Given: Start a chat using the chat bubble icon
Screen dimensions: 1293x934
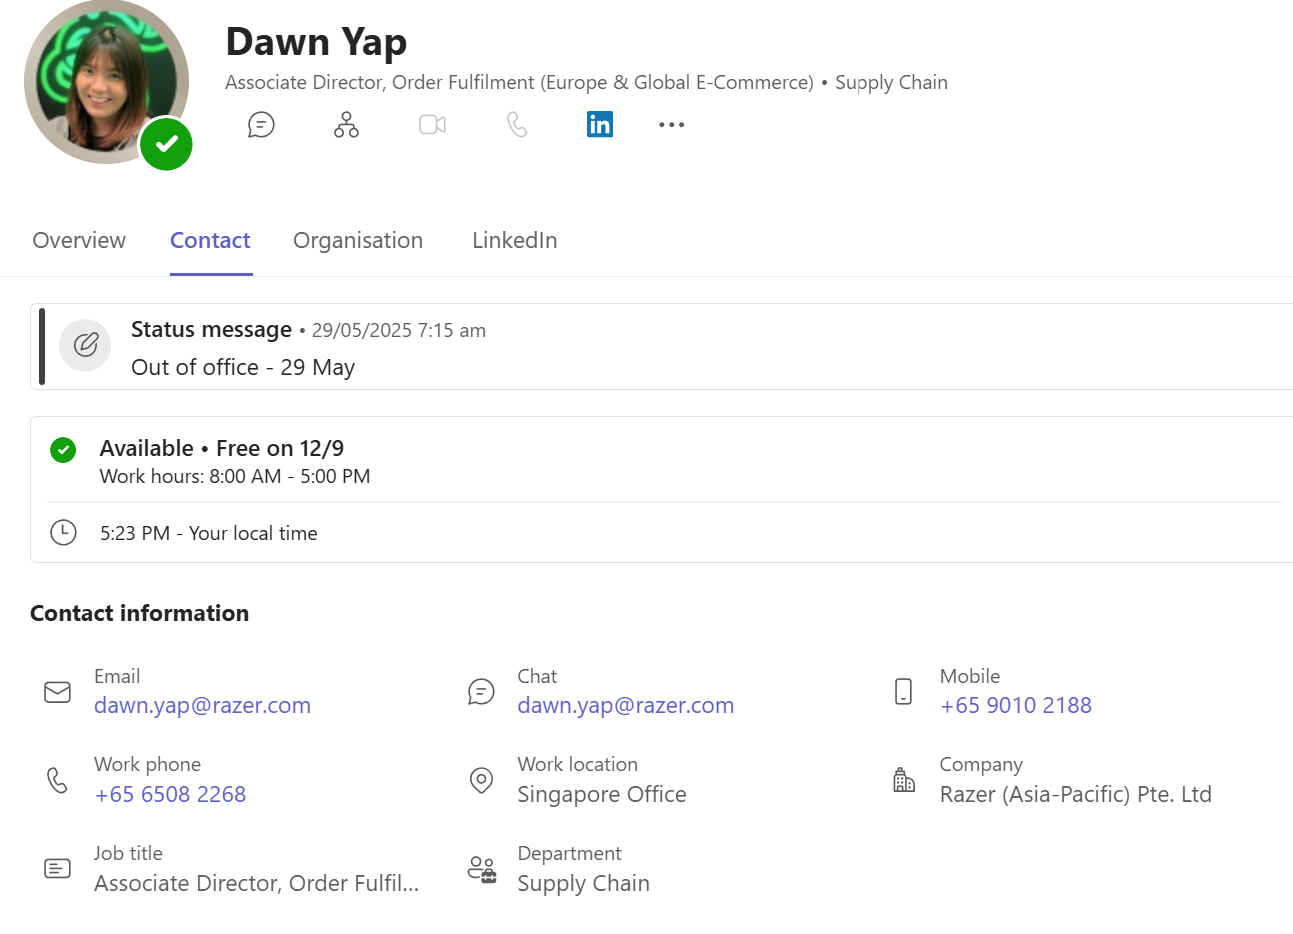Looking at the screenshot, I should pyautogui.click(x=261, y=125).
